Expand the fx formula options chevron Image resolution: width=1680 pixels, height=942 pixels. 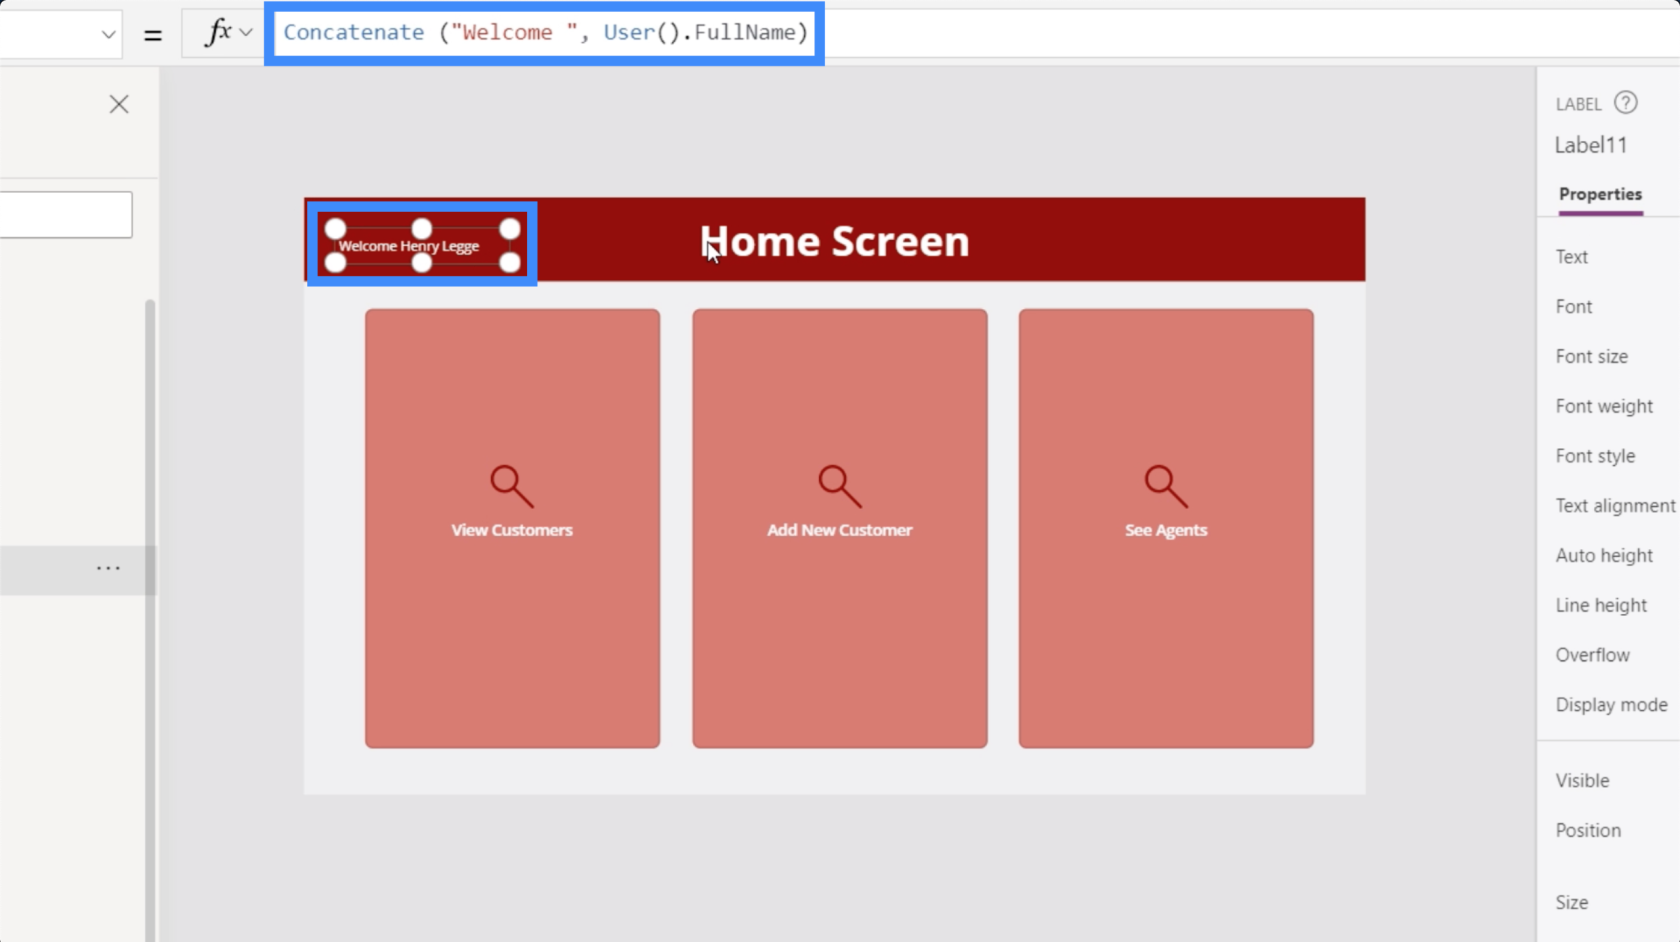[x=246, y=33]
